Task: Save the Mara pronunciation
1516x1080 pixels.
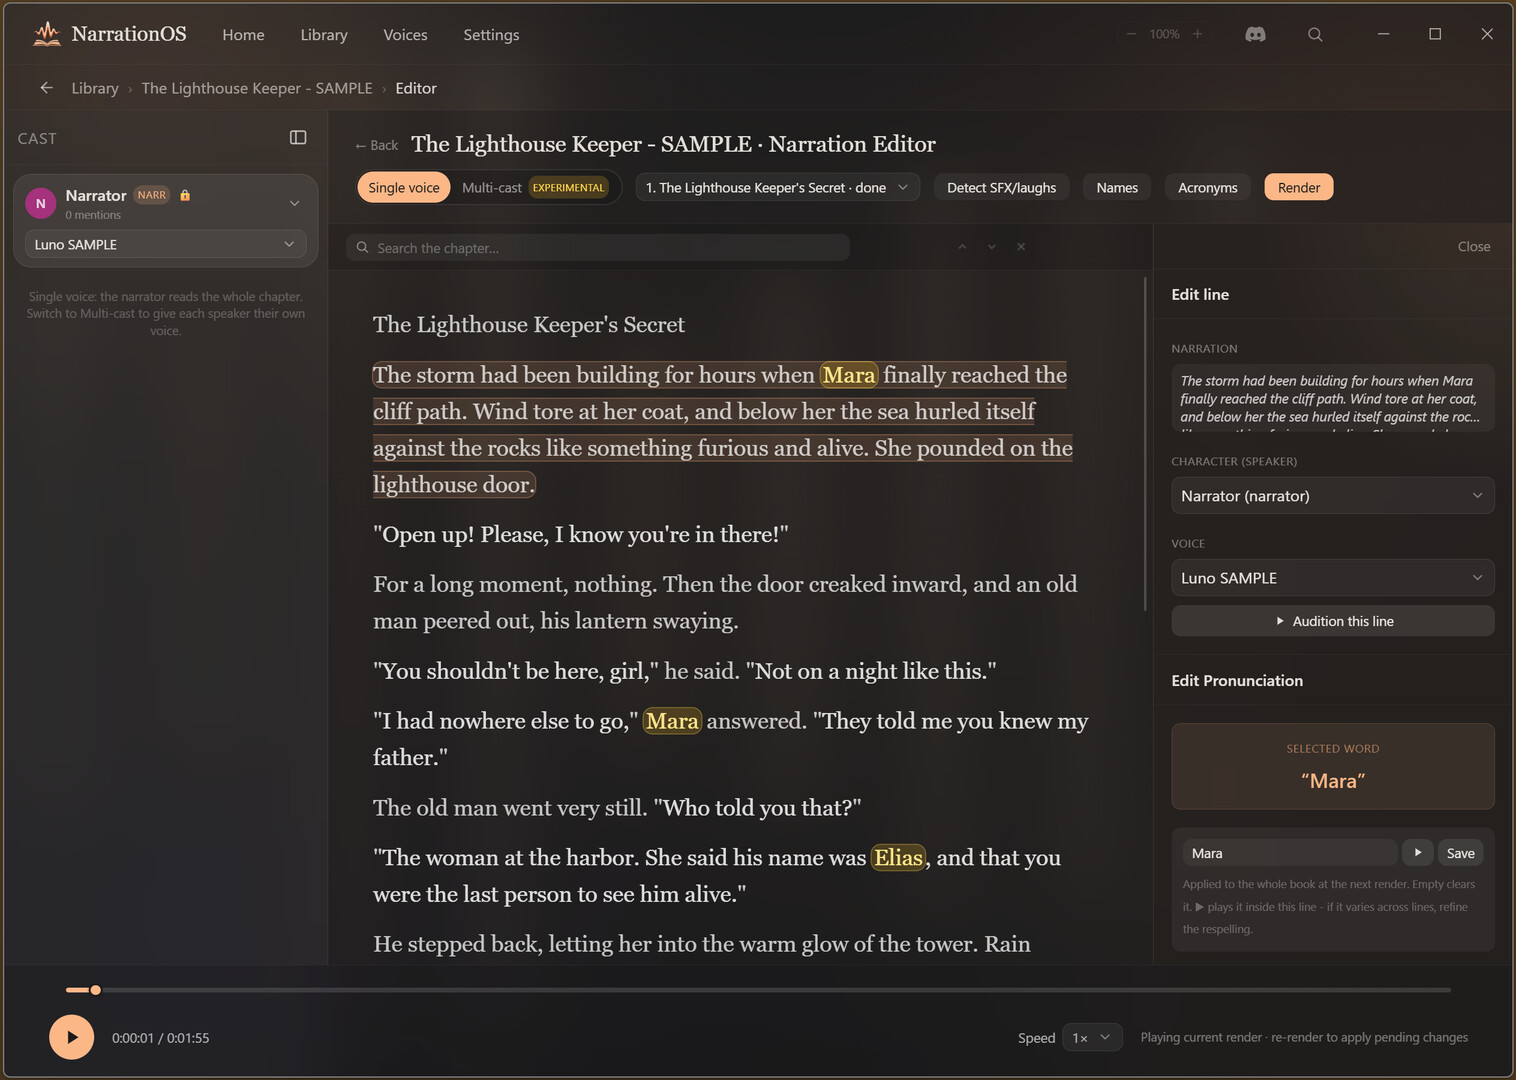Action: click(x=1460, y=853)
